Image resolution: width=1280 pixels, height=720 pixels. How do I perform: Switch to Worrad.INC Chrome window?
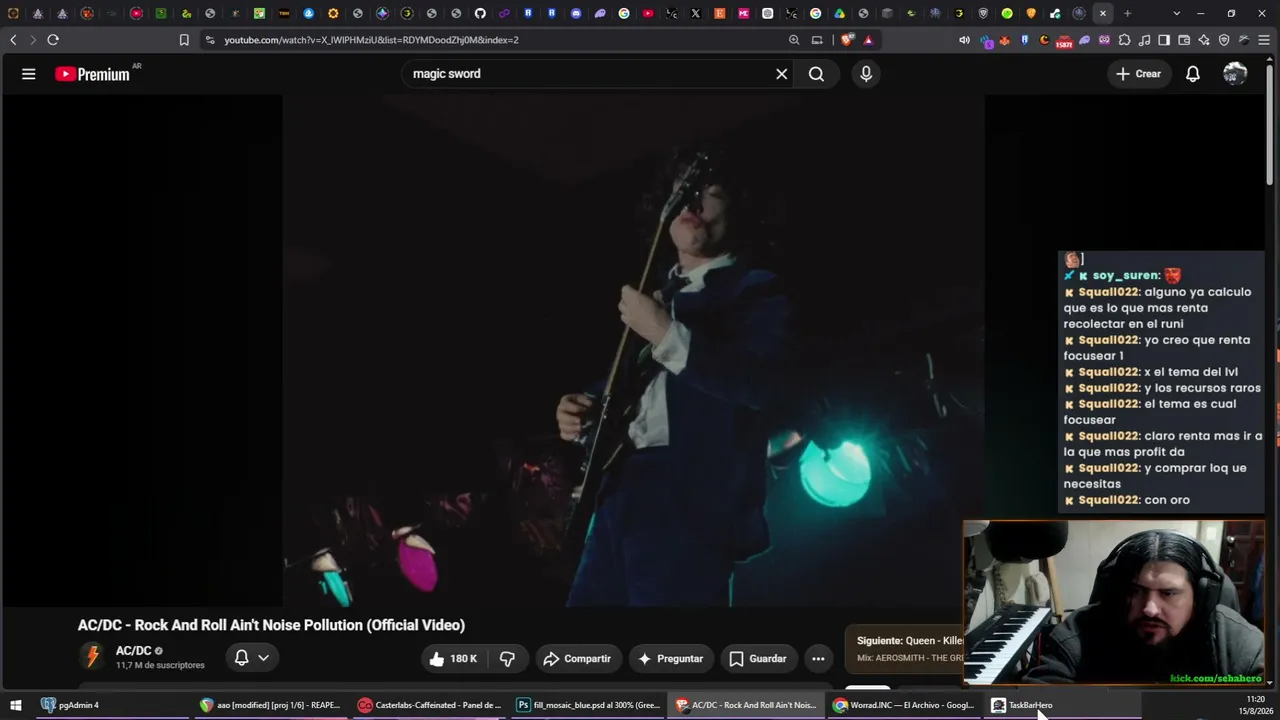tap(904, 705)
